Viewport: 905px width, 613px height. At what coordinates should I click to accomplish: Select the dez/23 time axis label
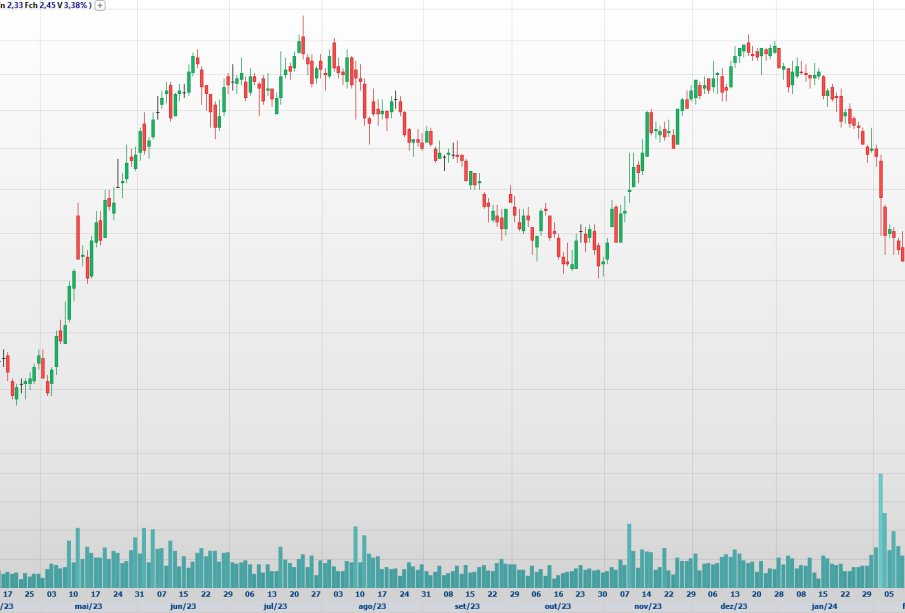pyautogui.click(x=733, y=606)
